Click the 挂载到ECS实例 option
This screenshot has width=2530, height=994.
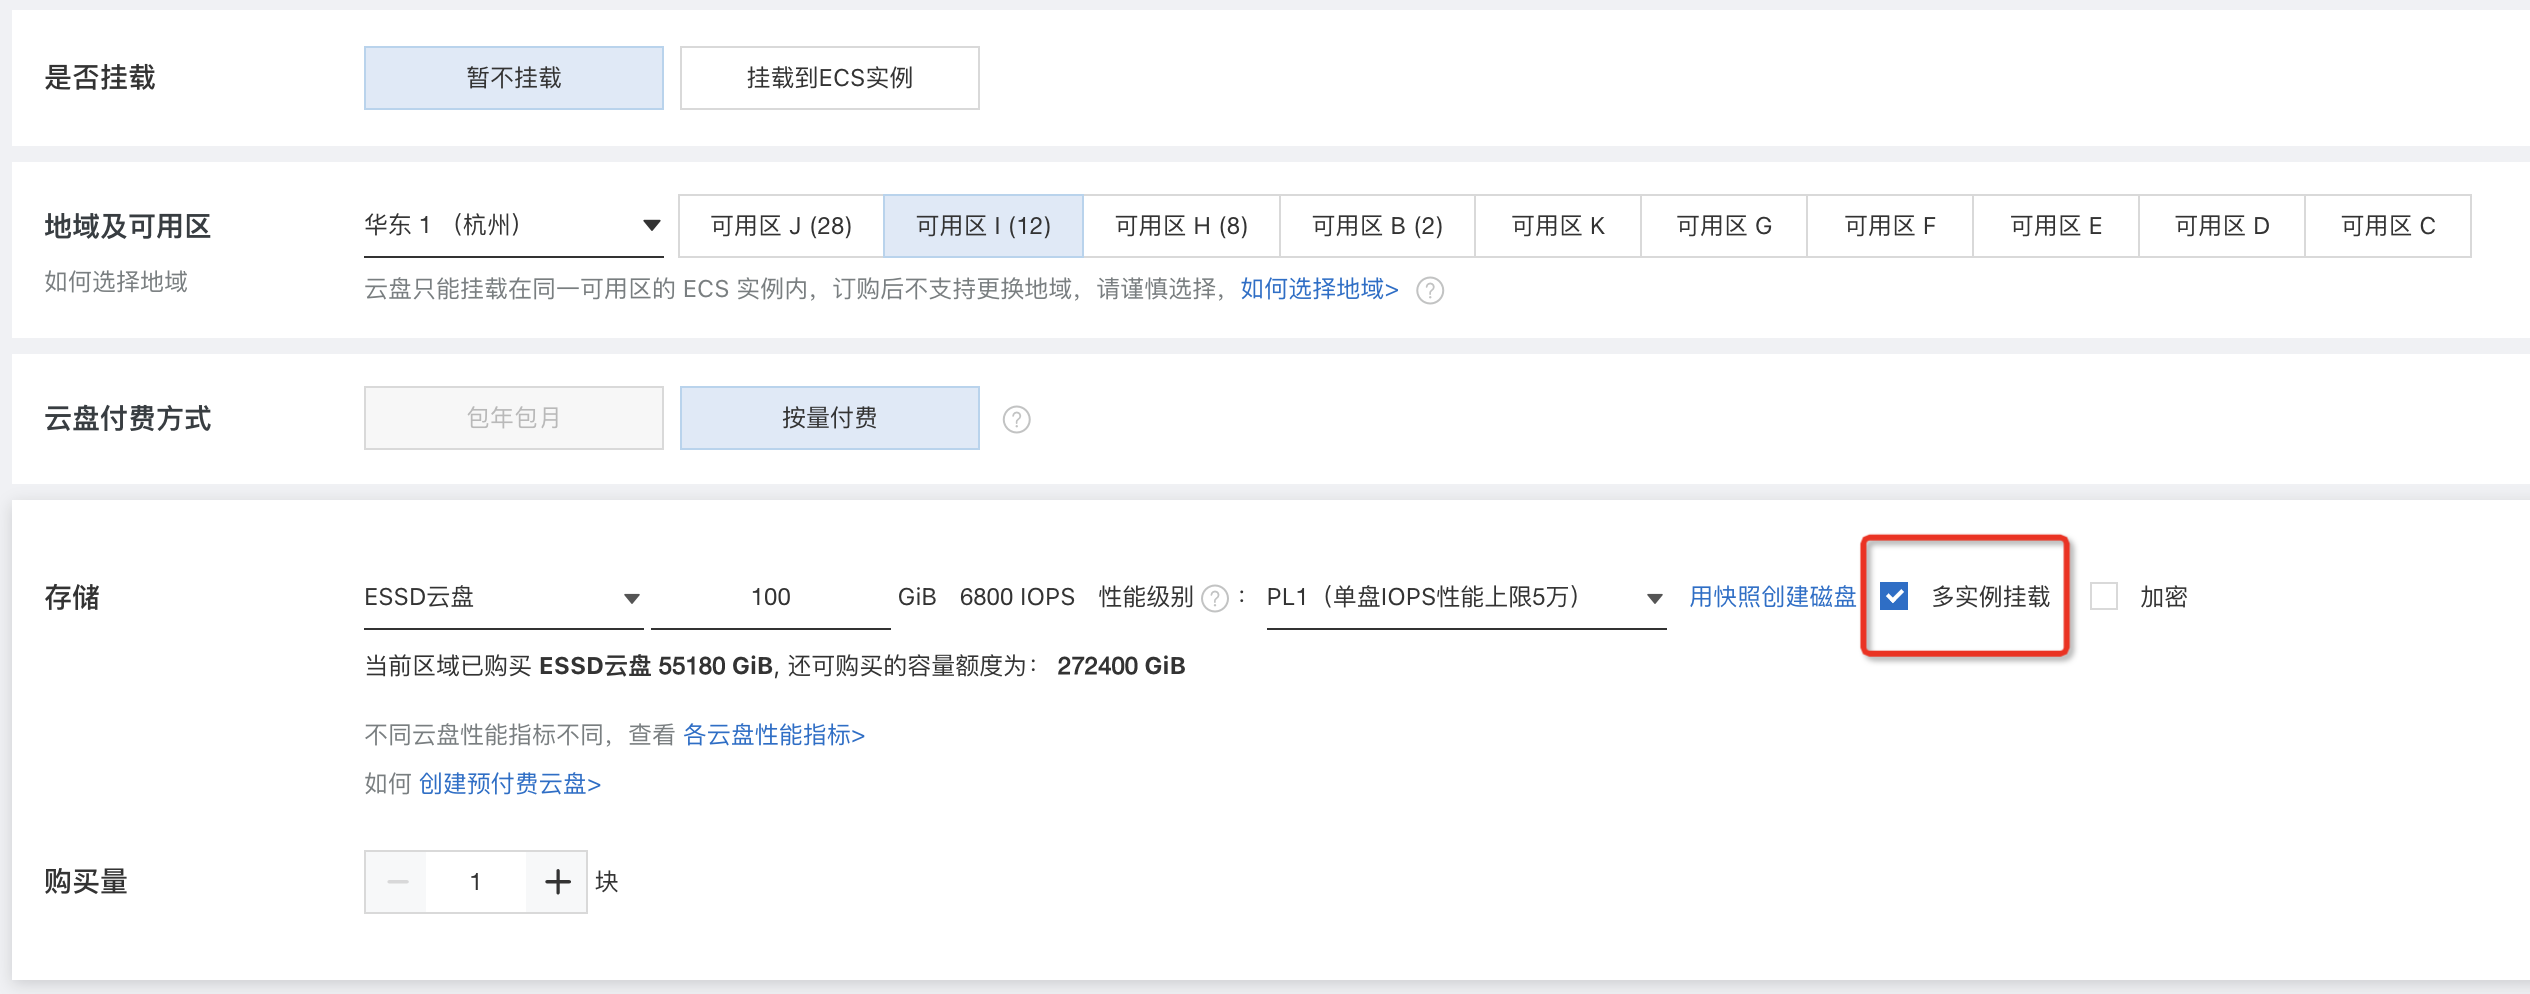(x=828, y=77)
